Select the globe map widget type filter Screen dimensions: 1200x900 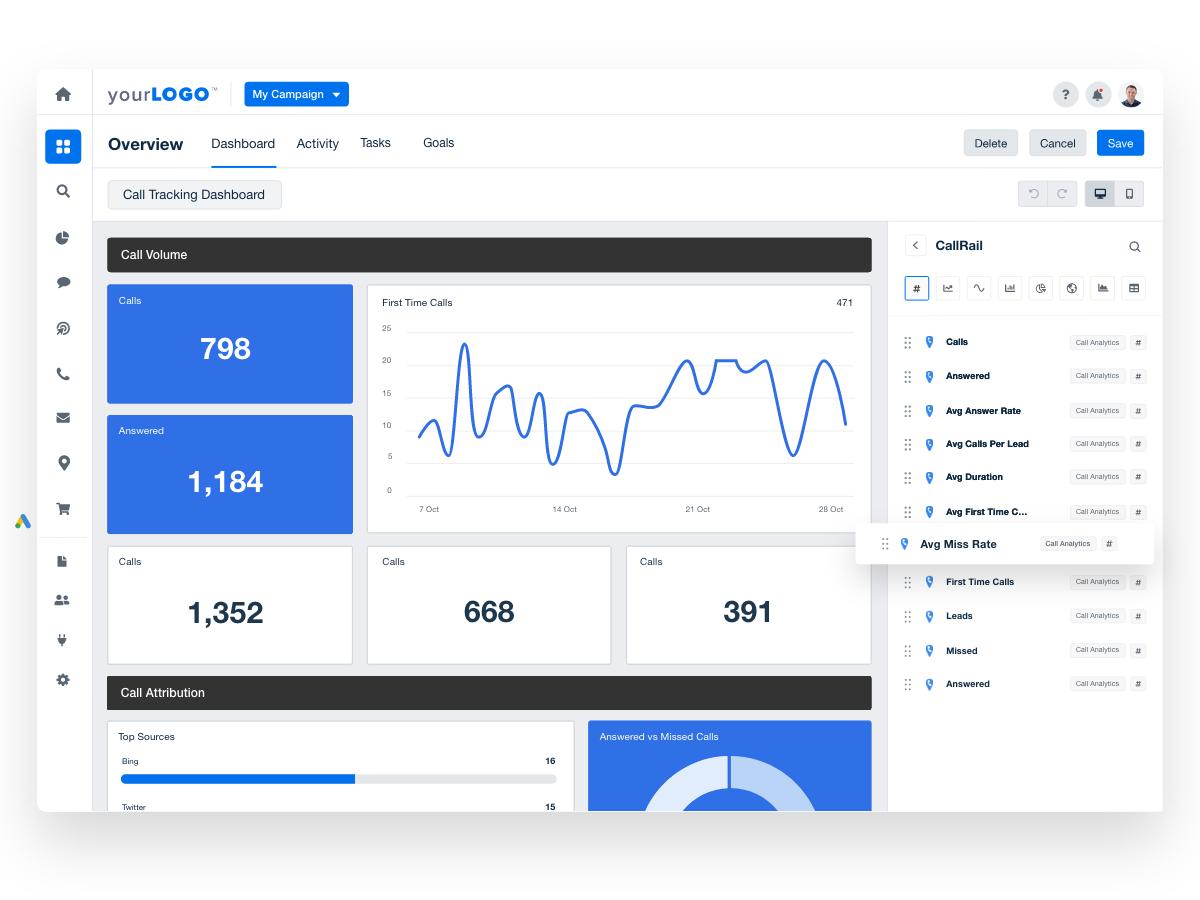click(1072, 288)
